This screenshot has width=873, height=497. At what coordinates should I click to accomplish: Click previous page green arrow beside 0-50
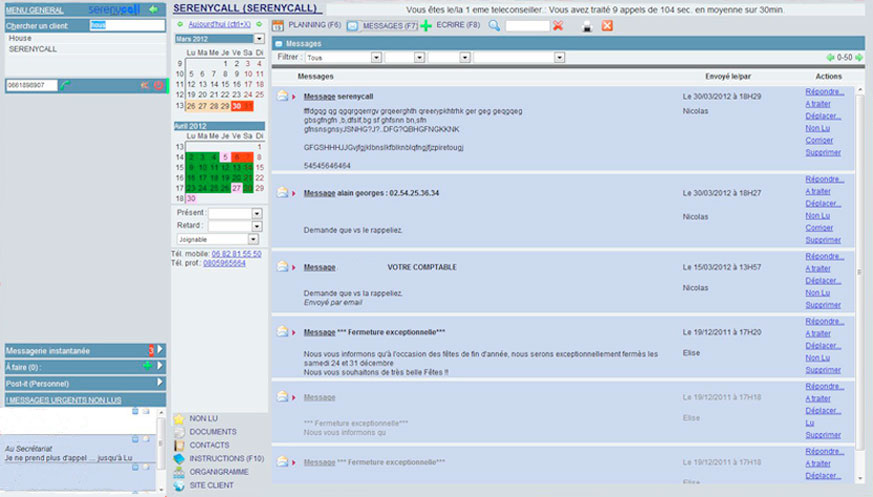(x=830, y=57)
